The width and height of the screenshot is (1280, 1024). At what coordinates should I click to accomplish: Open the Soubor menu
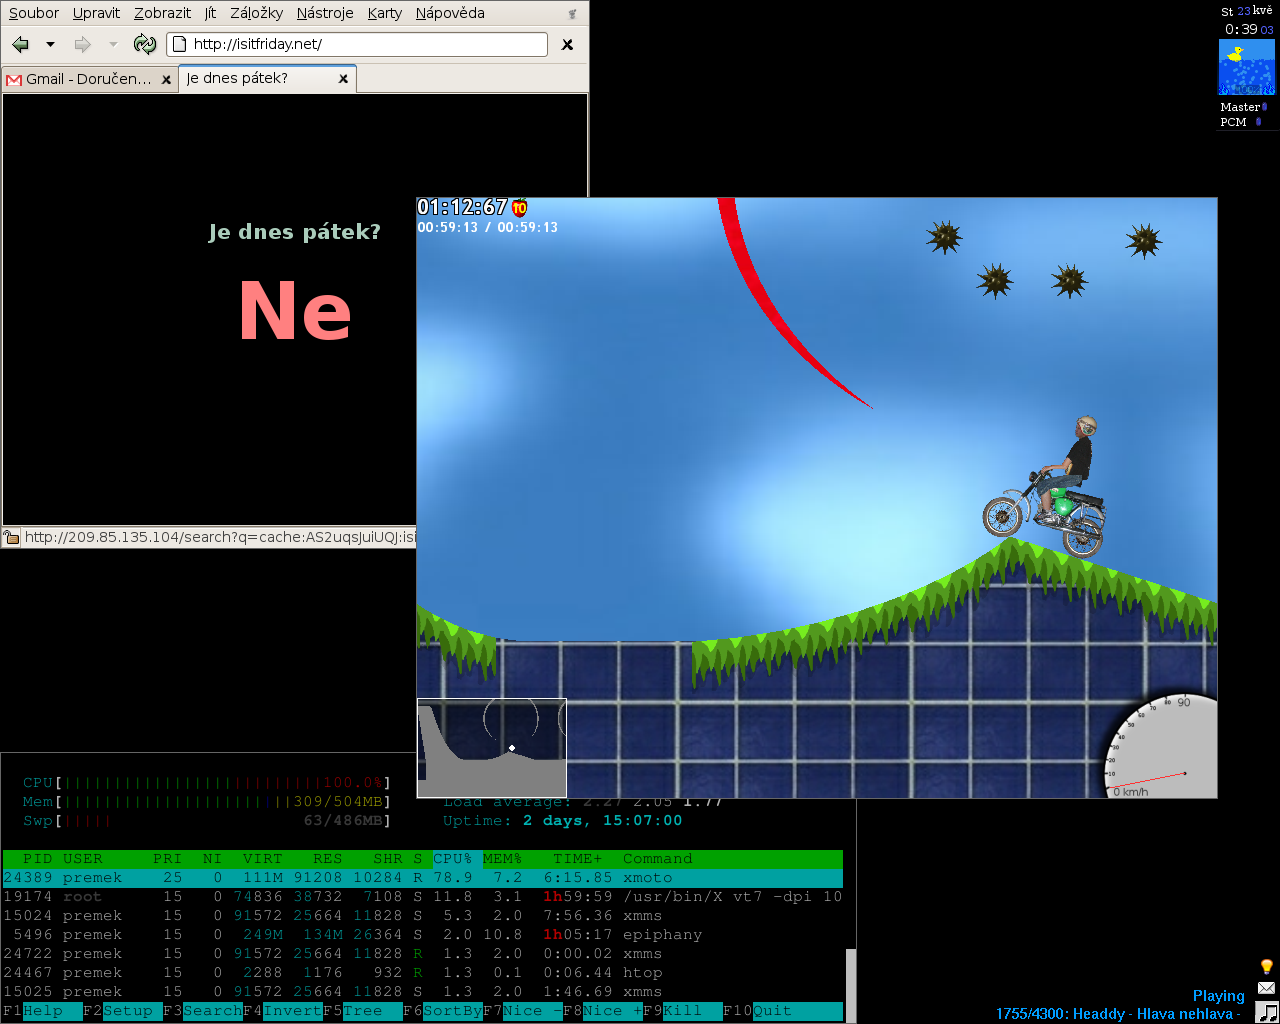click(34, 13)
